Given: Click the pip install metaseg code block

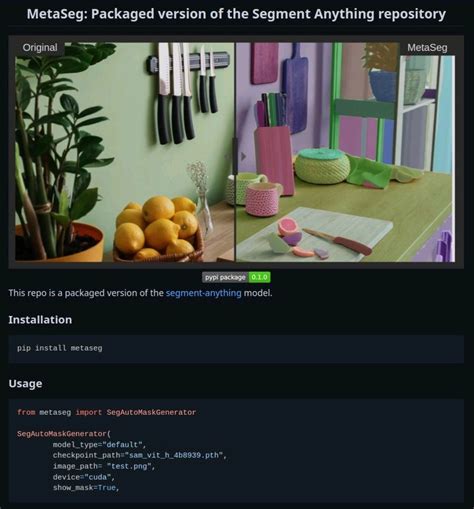Looking at the screenshot, I should click(x=236, y=349).
